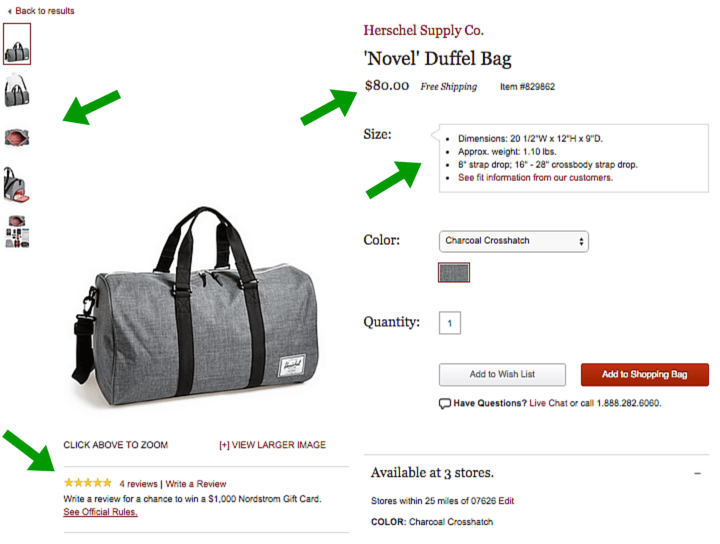Viewport: 720px width, 544px height.
Task: Collapse the Available at 3 stores section
Action: click(x=698, y=473)
